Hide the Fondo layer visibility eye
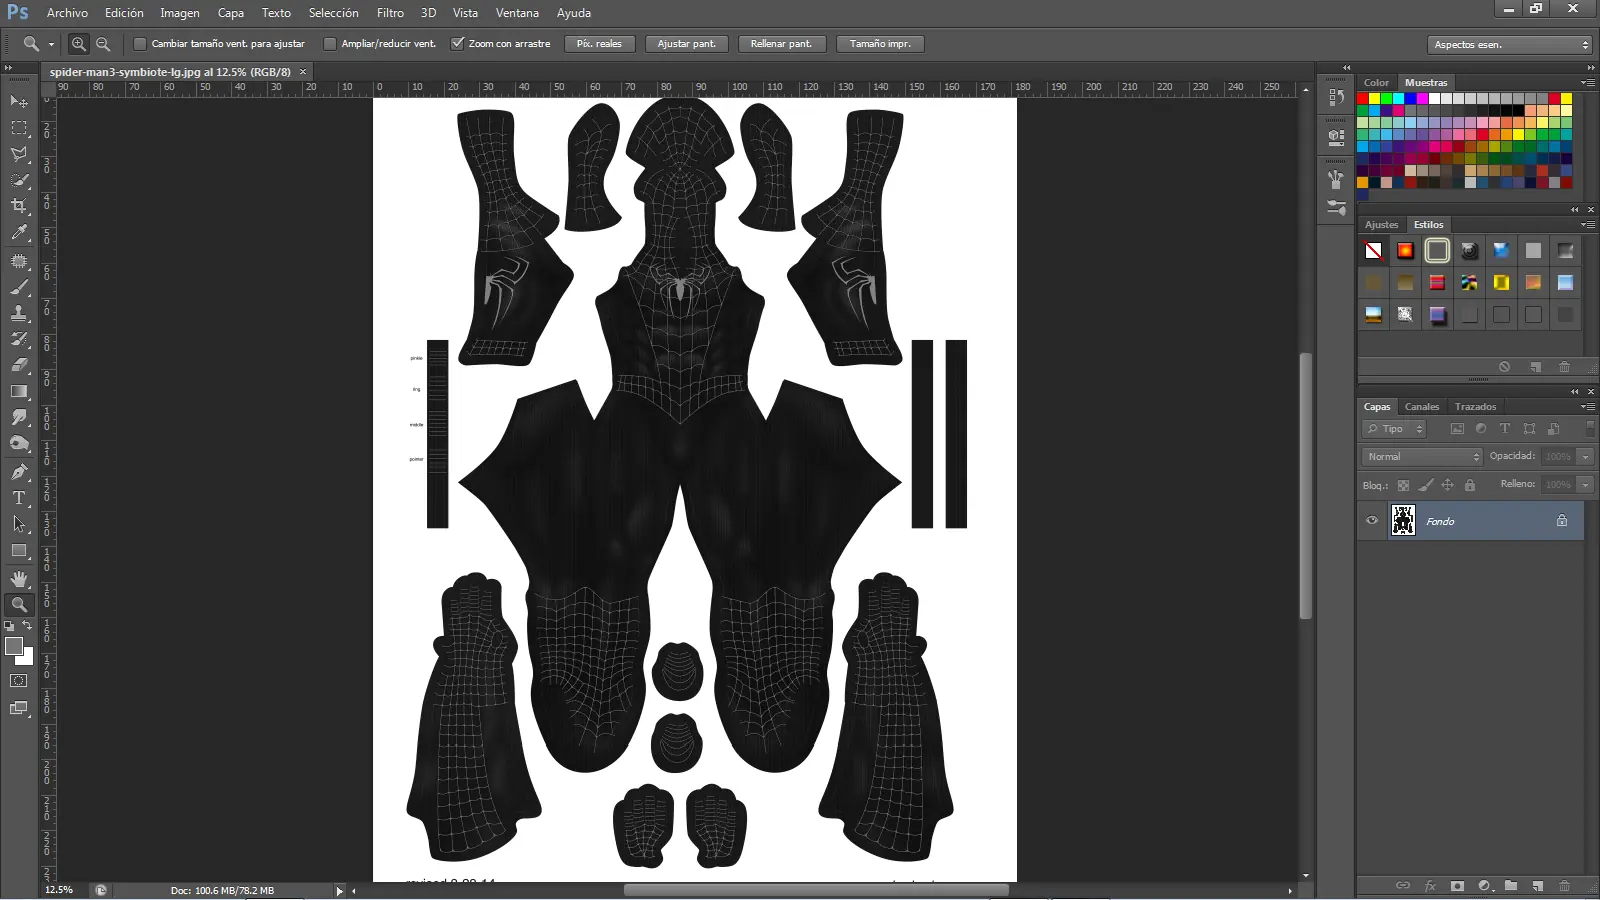The width and height of the screenshot is (1600, 900). tap(1372, 521)
